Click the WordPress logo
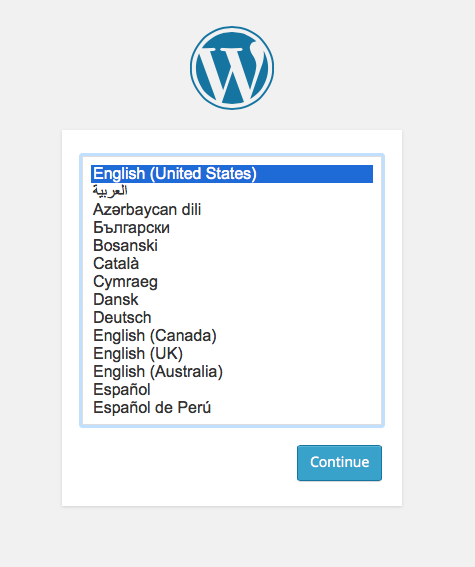475x567 pixels. pos(232,68)
